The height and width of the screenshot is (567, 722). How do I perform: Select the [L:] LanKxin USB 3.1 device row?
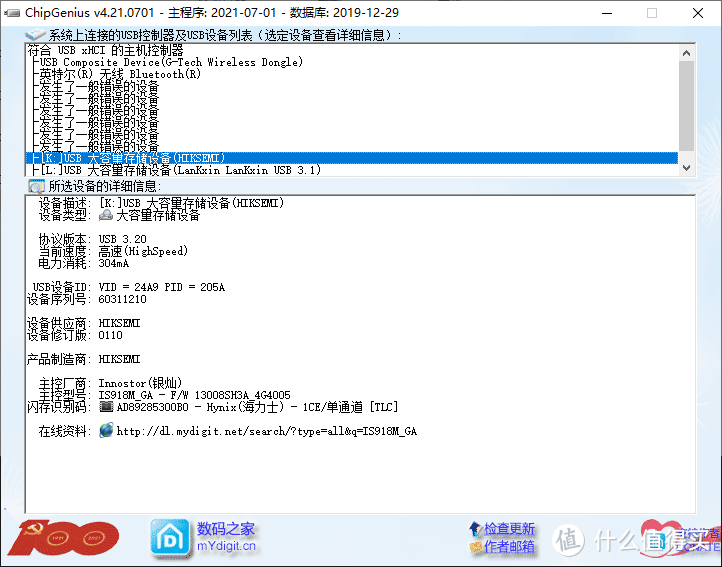180,170
